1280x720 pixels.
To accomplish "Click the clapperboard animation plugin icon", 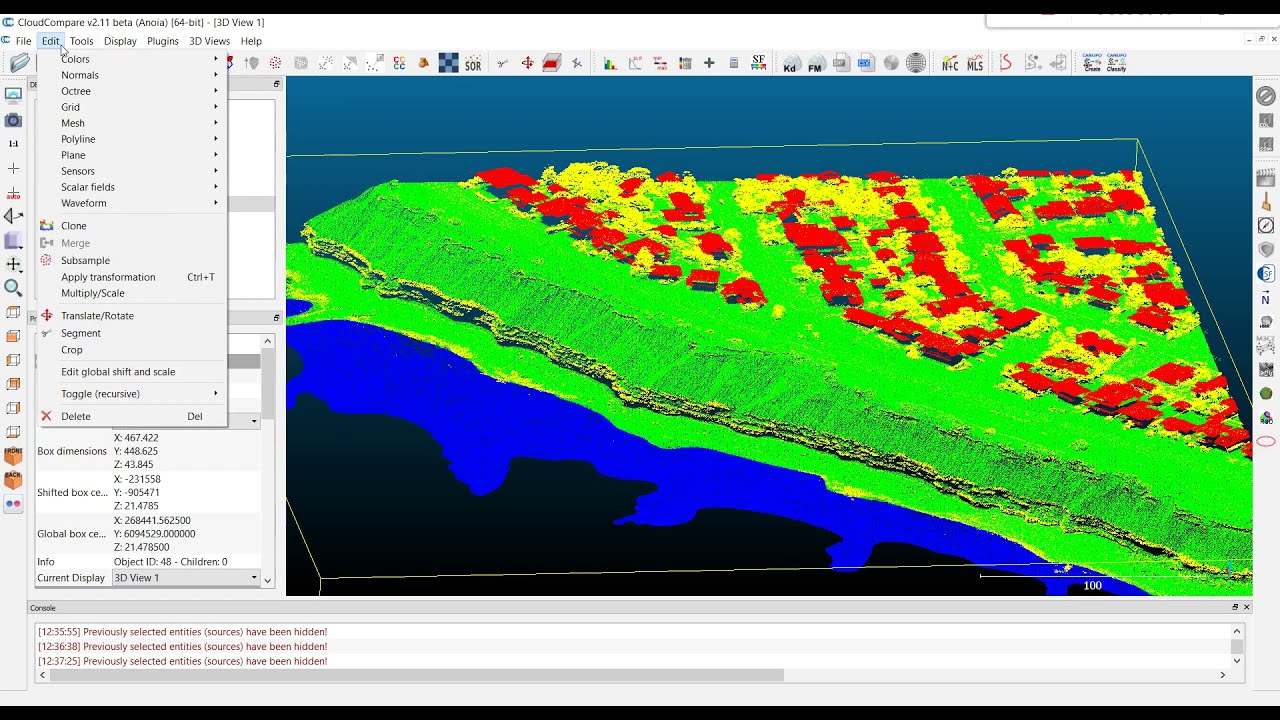I will click(1266, 178).
